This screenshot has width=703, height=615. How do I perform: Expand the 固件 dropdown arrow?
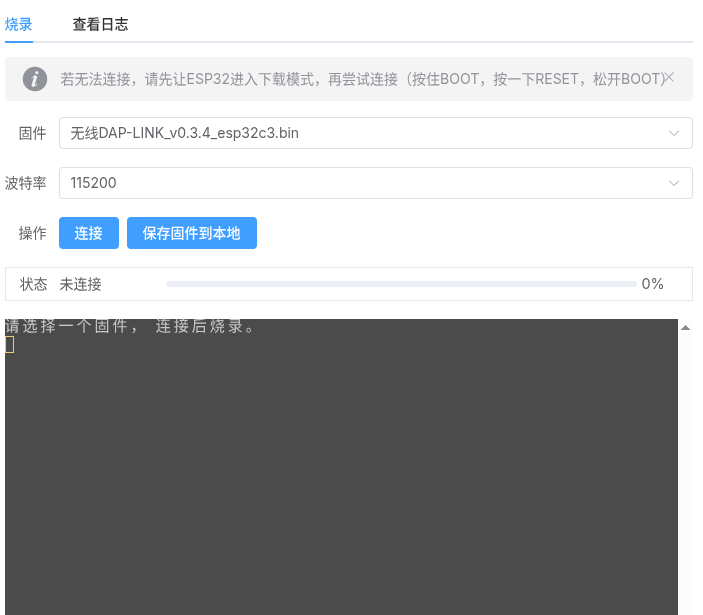[674, 133]
